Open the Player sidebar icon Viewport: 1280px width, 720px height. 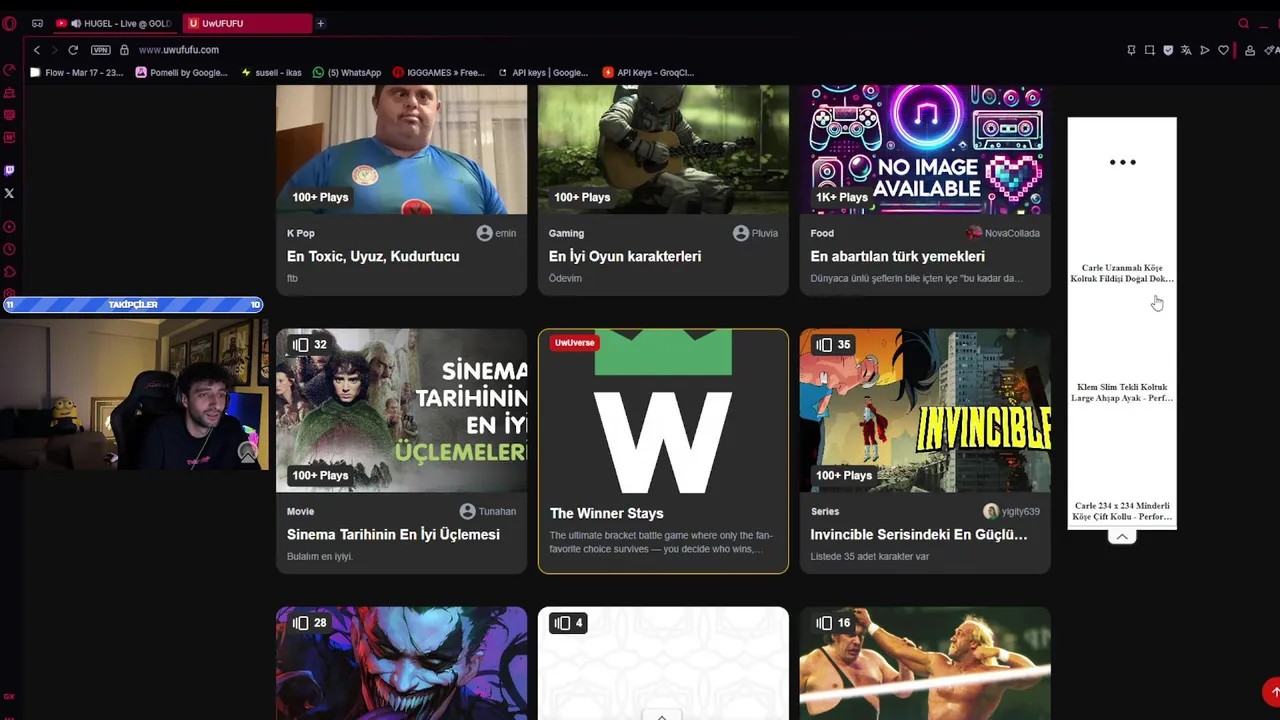click(x=9, y=227)
